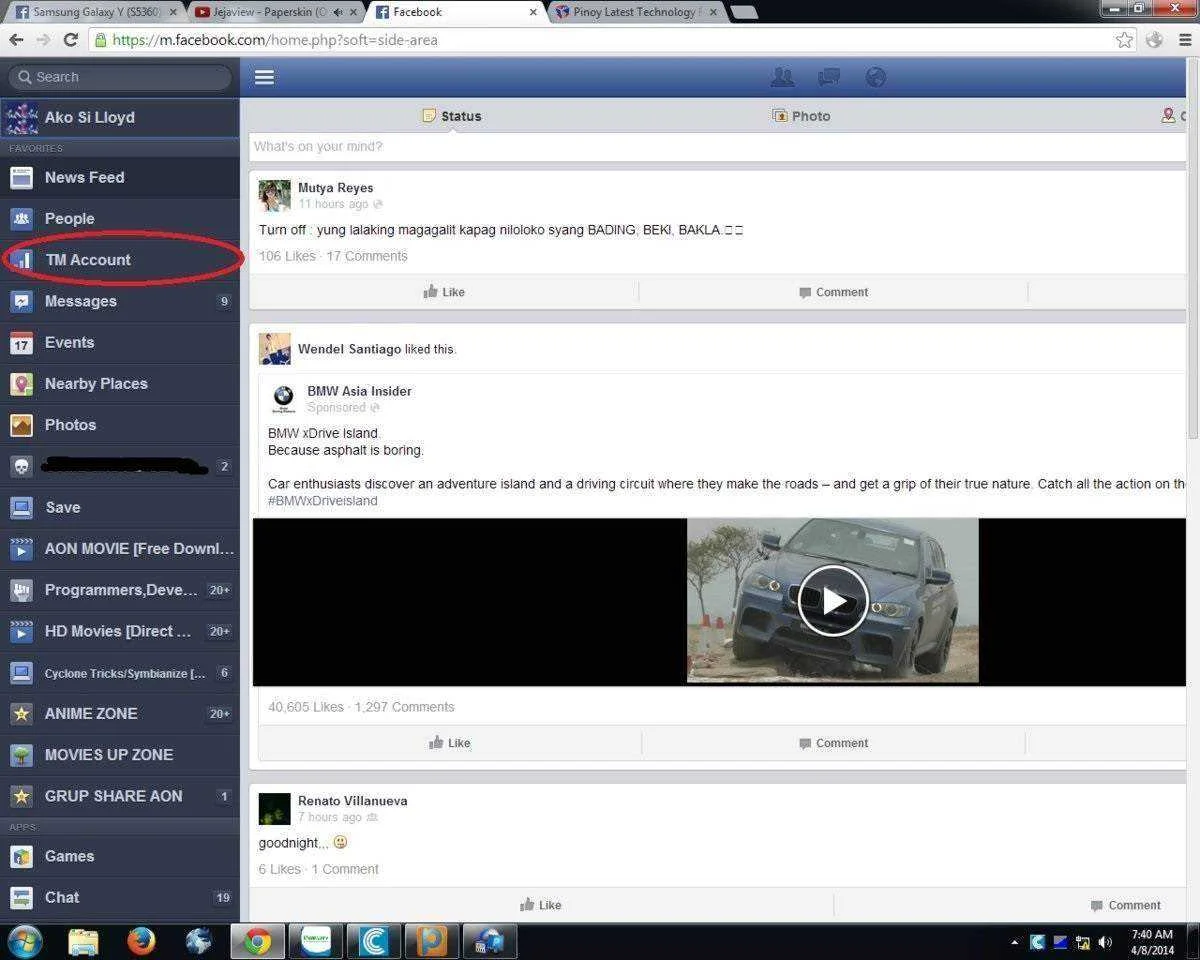
Task: Open friend requests icon in blue header
Action: point(782,77)
